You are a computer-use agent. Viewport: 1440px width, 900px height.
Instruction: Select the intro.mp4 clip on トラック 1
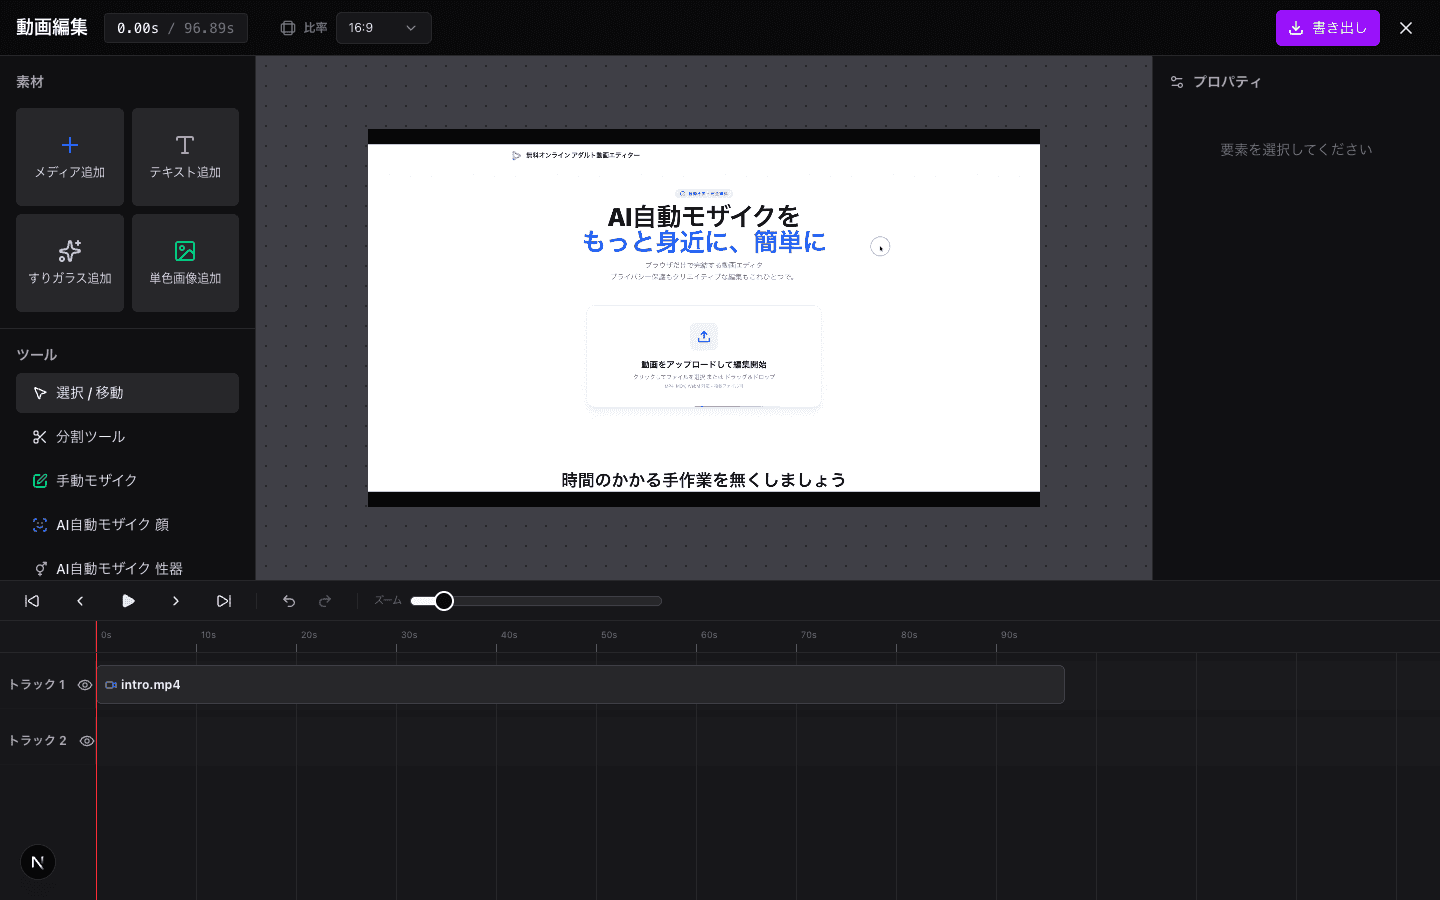coord(580,684)
